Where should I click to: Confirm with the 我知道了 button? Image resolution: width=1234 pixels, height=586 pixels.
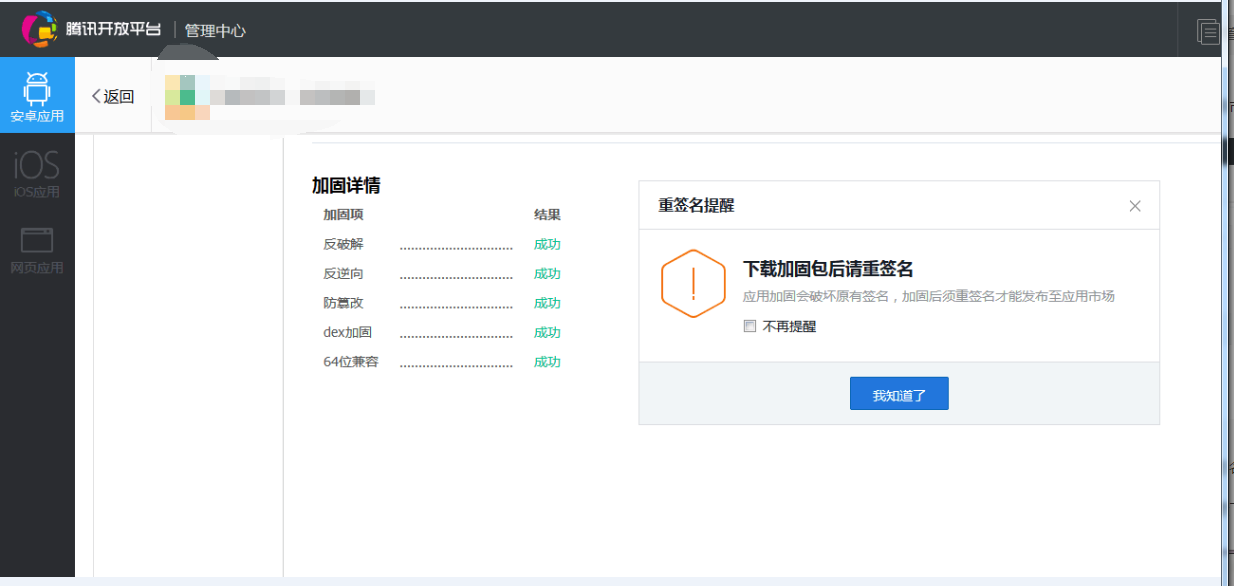click(x=899, y=394)
